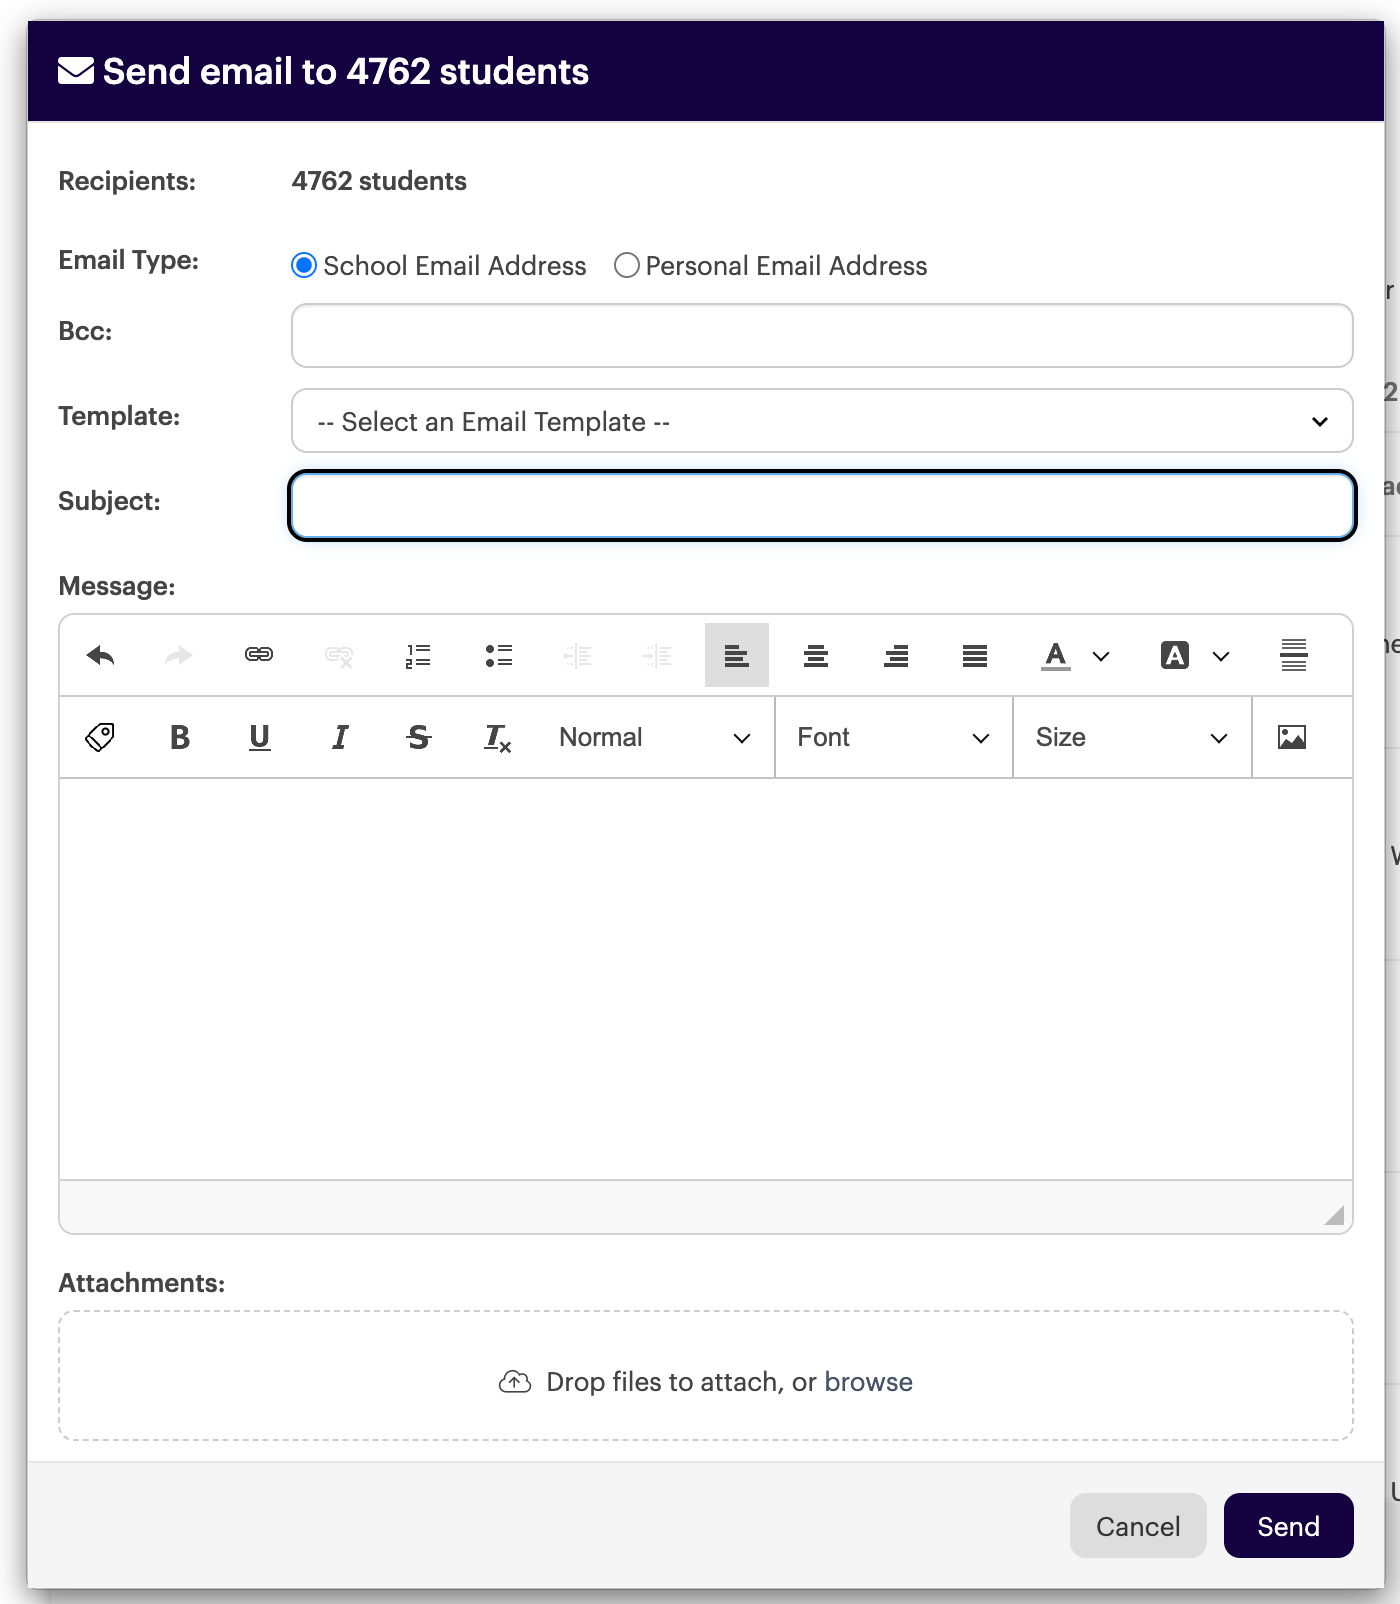Expand the background color dropdown arrow
This screenshot has height=1604, width=1400.
point(1221,656)
